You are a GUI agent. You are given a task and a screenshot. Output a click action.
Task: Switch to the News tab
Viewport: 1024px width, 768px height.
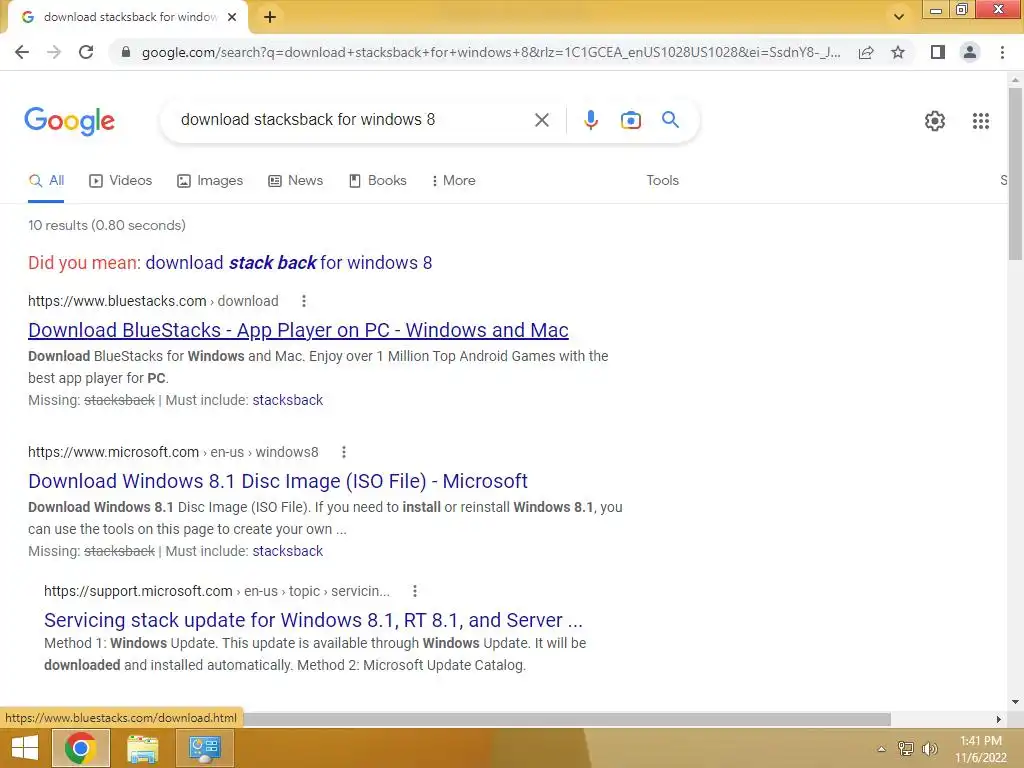point(295,181)
